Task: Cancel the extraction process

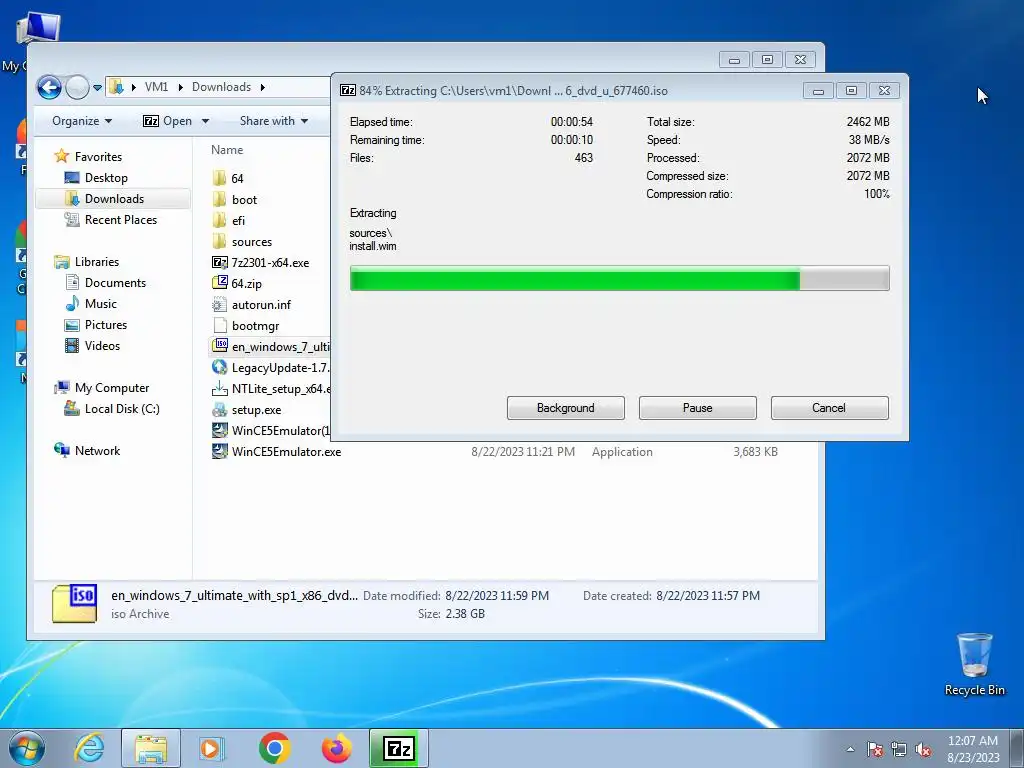Action: coord(829,408)
